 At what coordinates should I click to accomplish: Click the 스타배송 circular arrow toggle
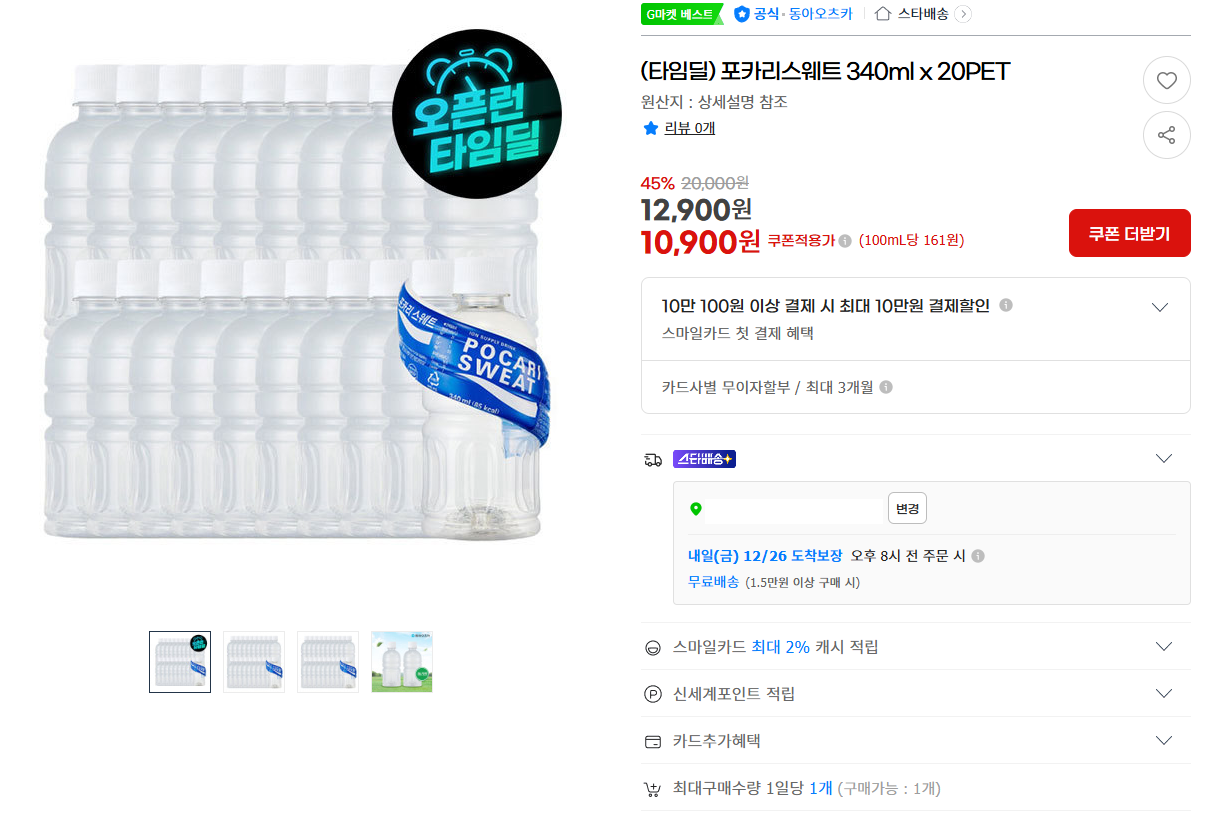click(x=961, y=14)
